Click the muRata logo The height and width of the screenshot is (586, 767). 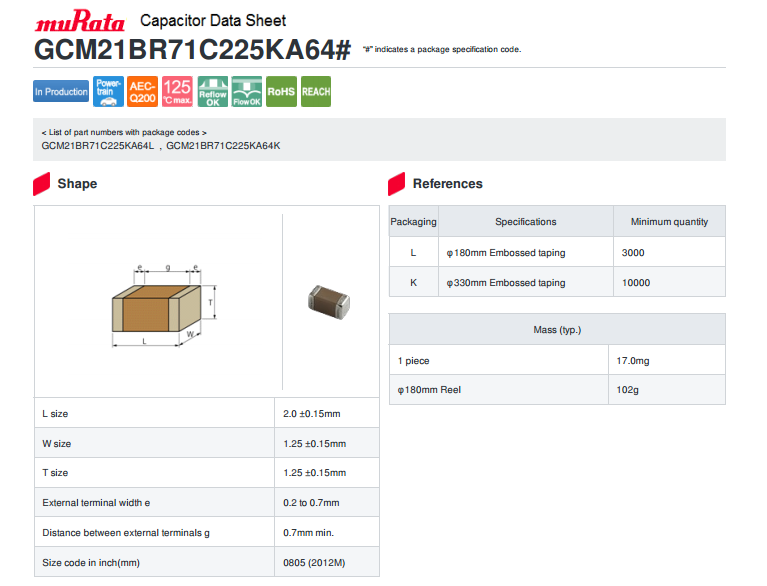tap(79, 21)
